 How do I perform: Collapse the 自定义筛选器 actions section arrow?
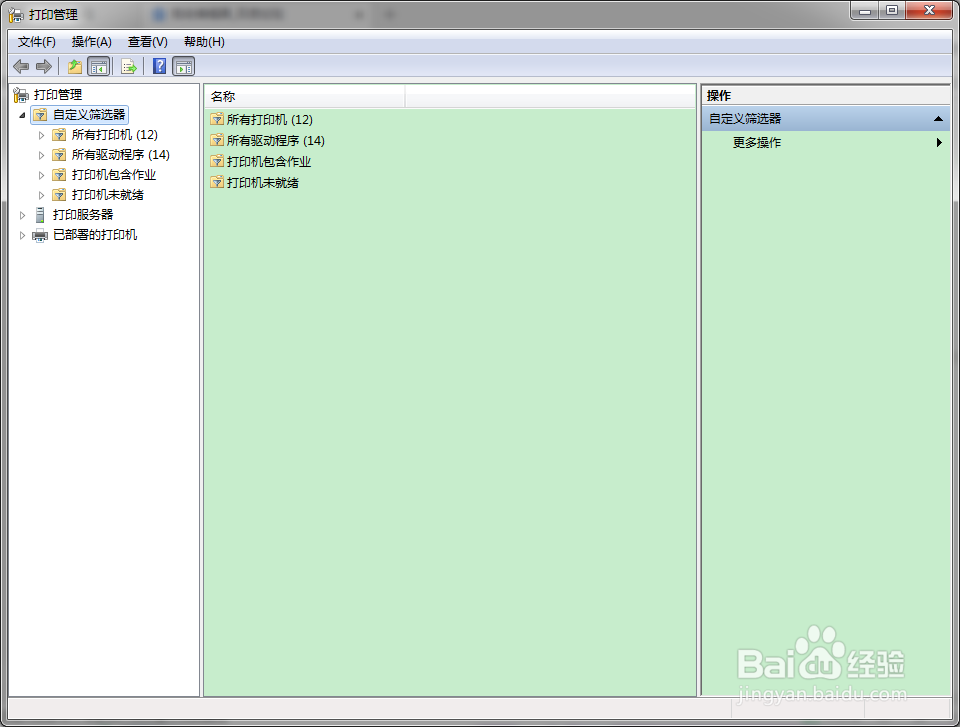pos(938,119)
